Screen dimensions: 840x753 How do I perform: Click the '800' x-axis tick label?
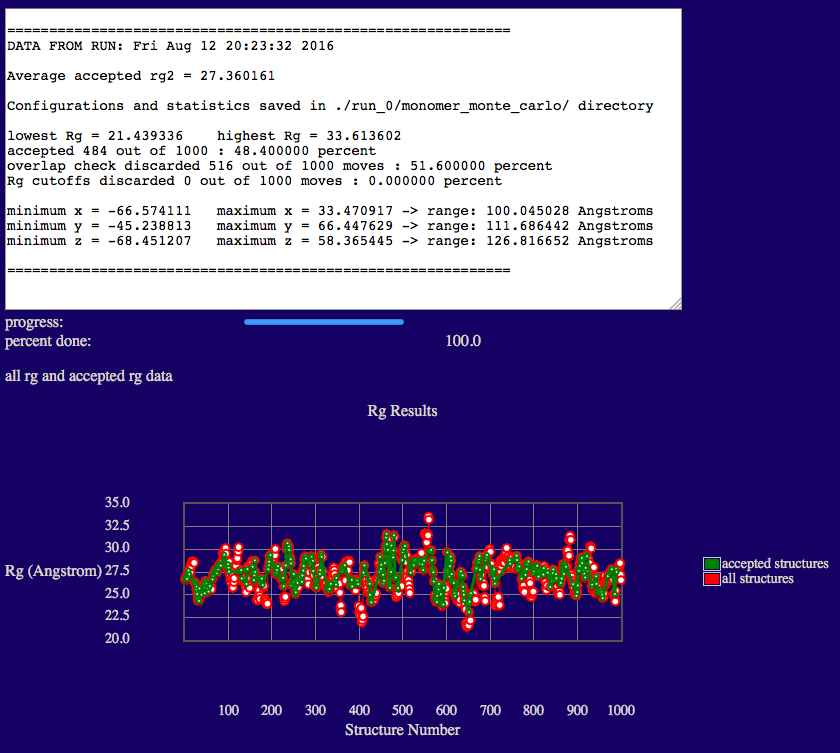[x=534, y=710]
